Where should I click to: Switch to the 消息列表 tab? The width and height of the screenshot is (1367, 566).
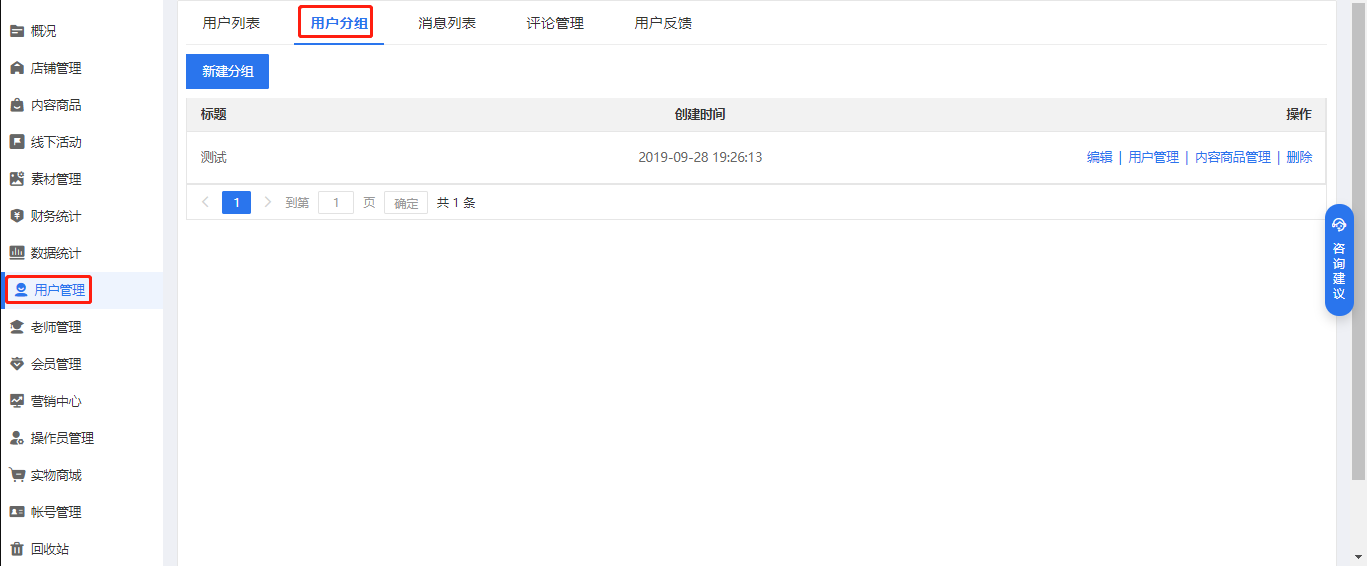447,23
